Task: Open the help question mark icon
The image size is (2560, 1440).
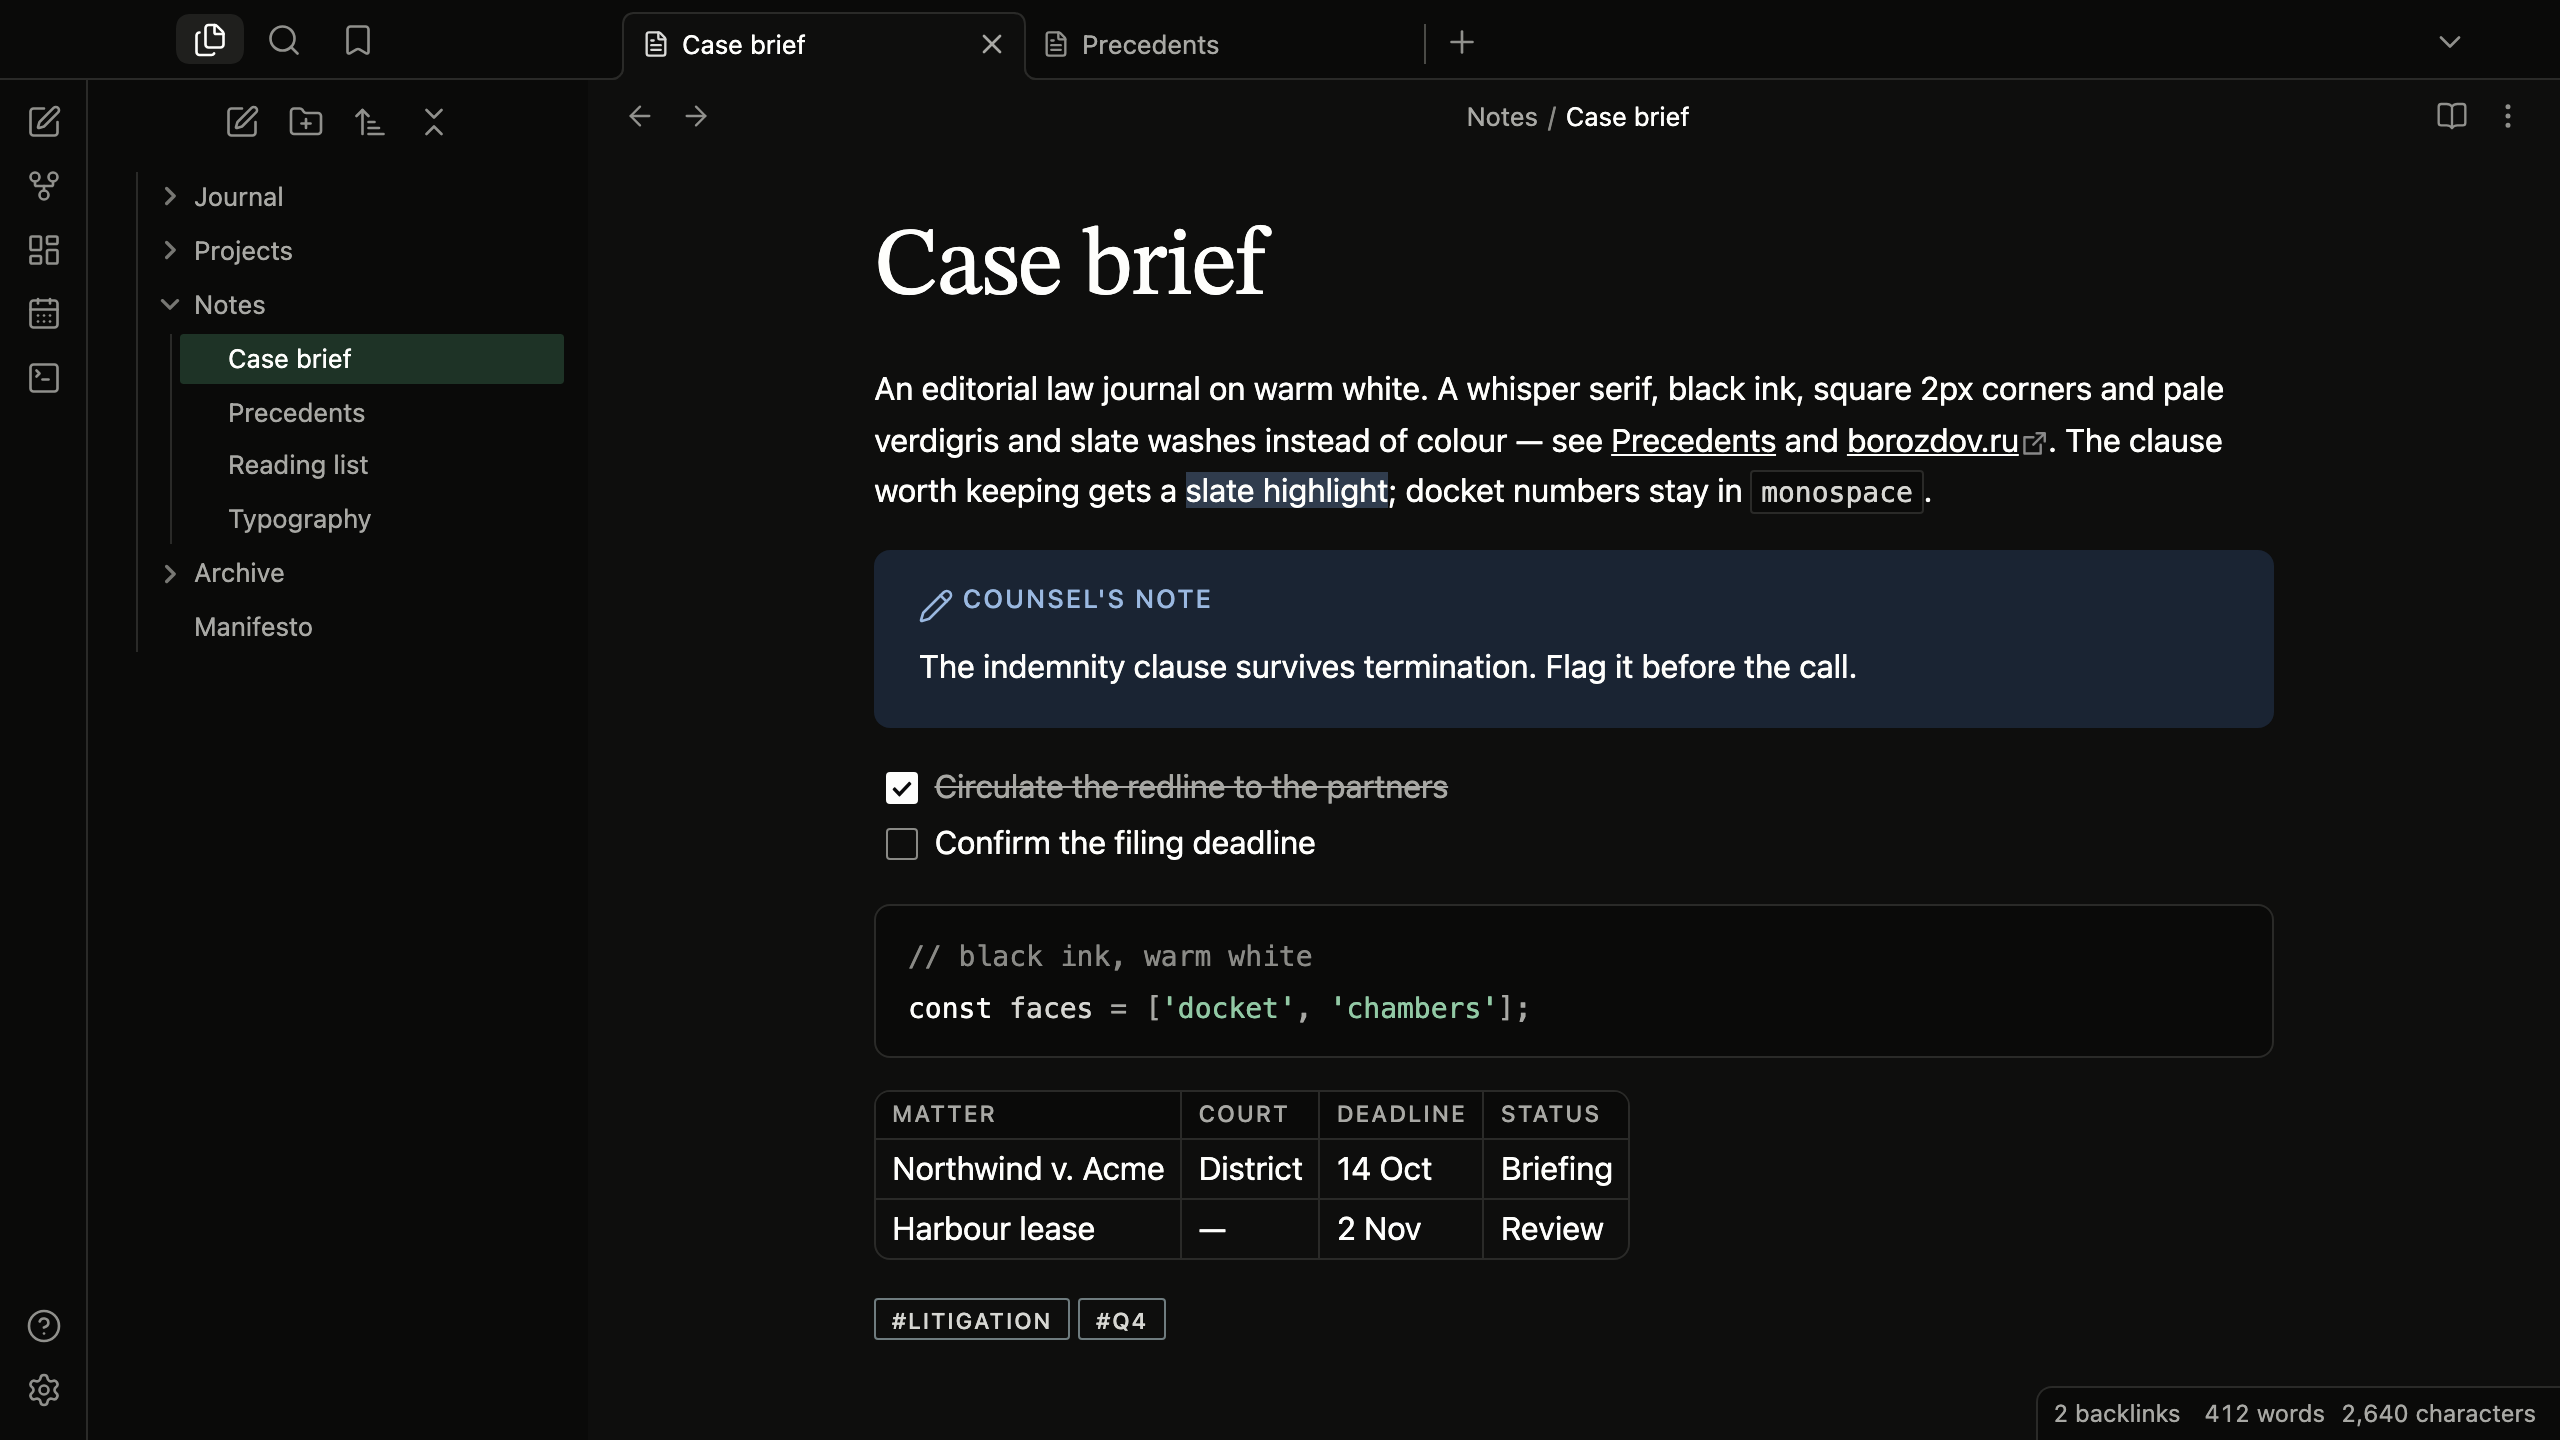Action: click(x=44, y=1326)
